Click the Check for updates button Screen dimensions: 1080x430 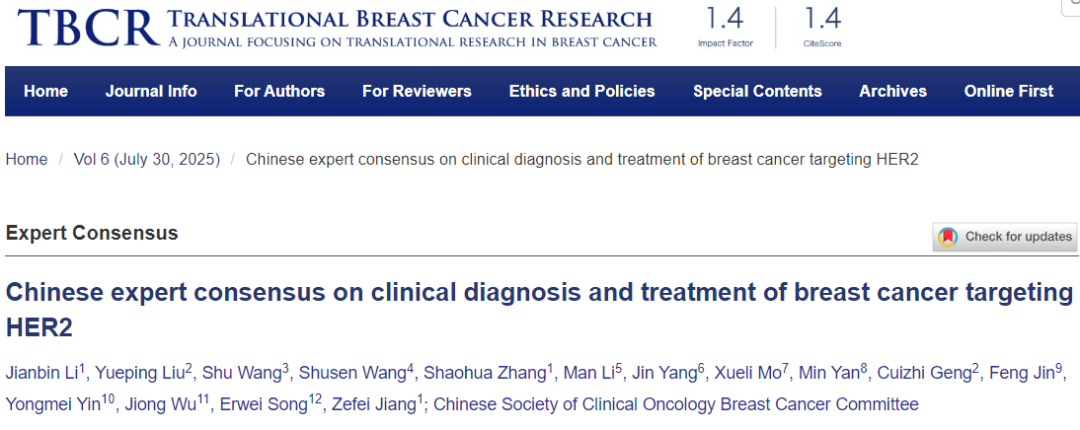pyautogui.click(x=1006, y=237)
